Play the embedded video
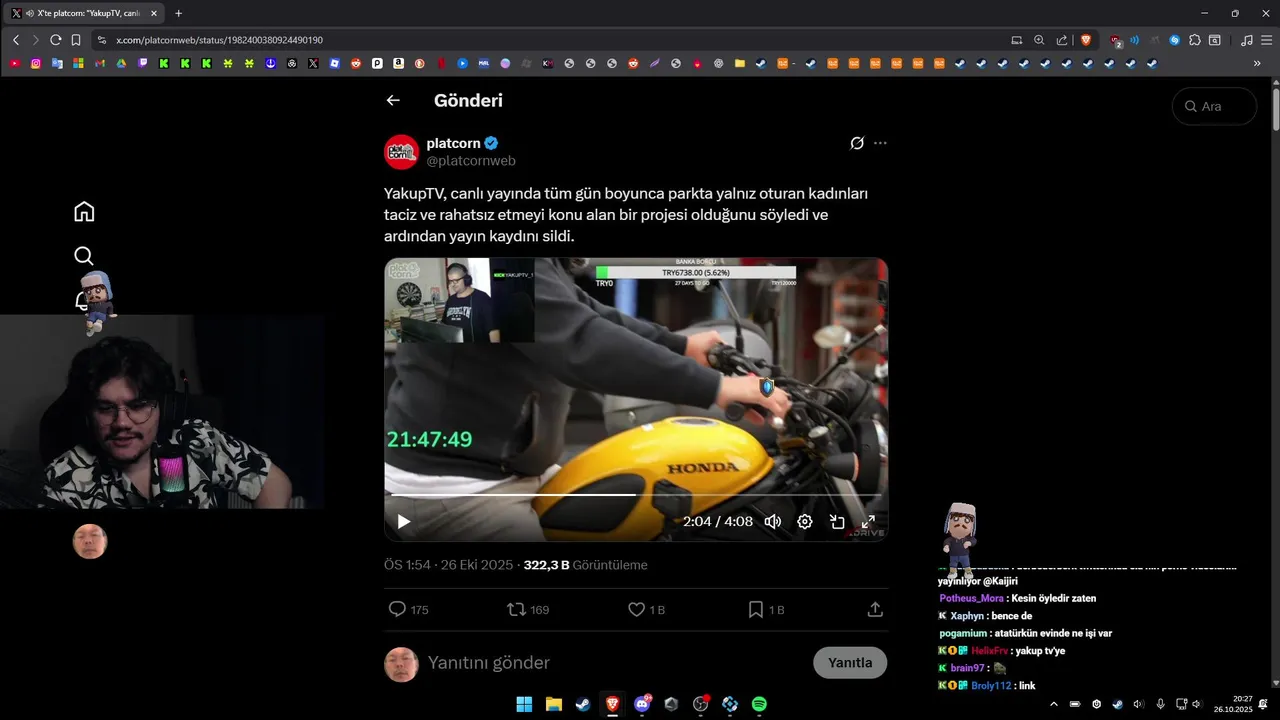Screen dimensions: 1280x720 click(404, 521)
